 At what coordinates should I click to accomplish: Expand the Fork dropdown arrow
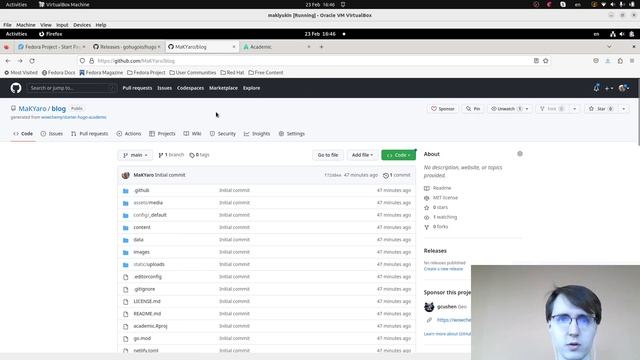click(x=574, y=109)
